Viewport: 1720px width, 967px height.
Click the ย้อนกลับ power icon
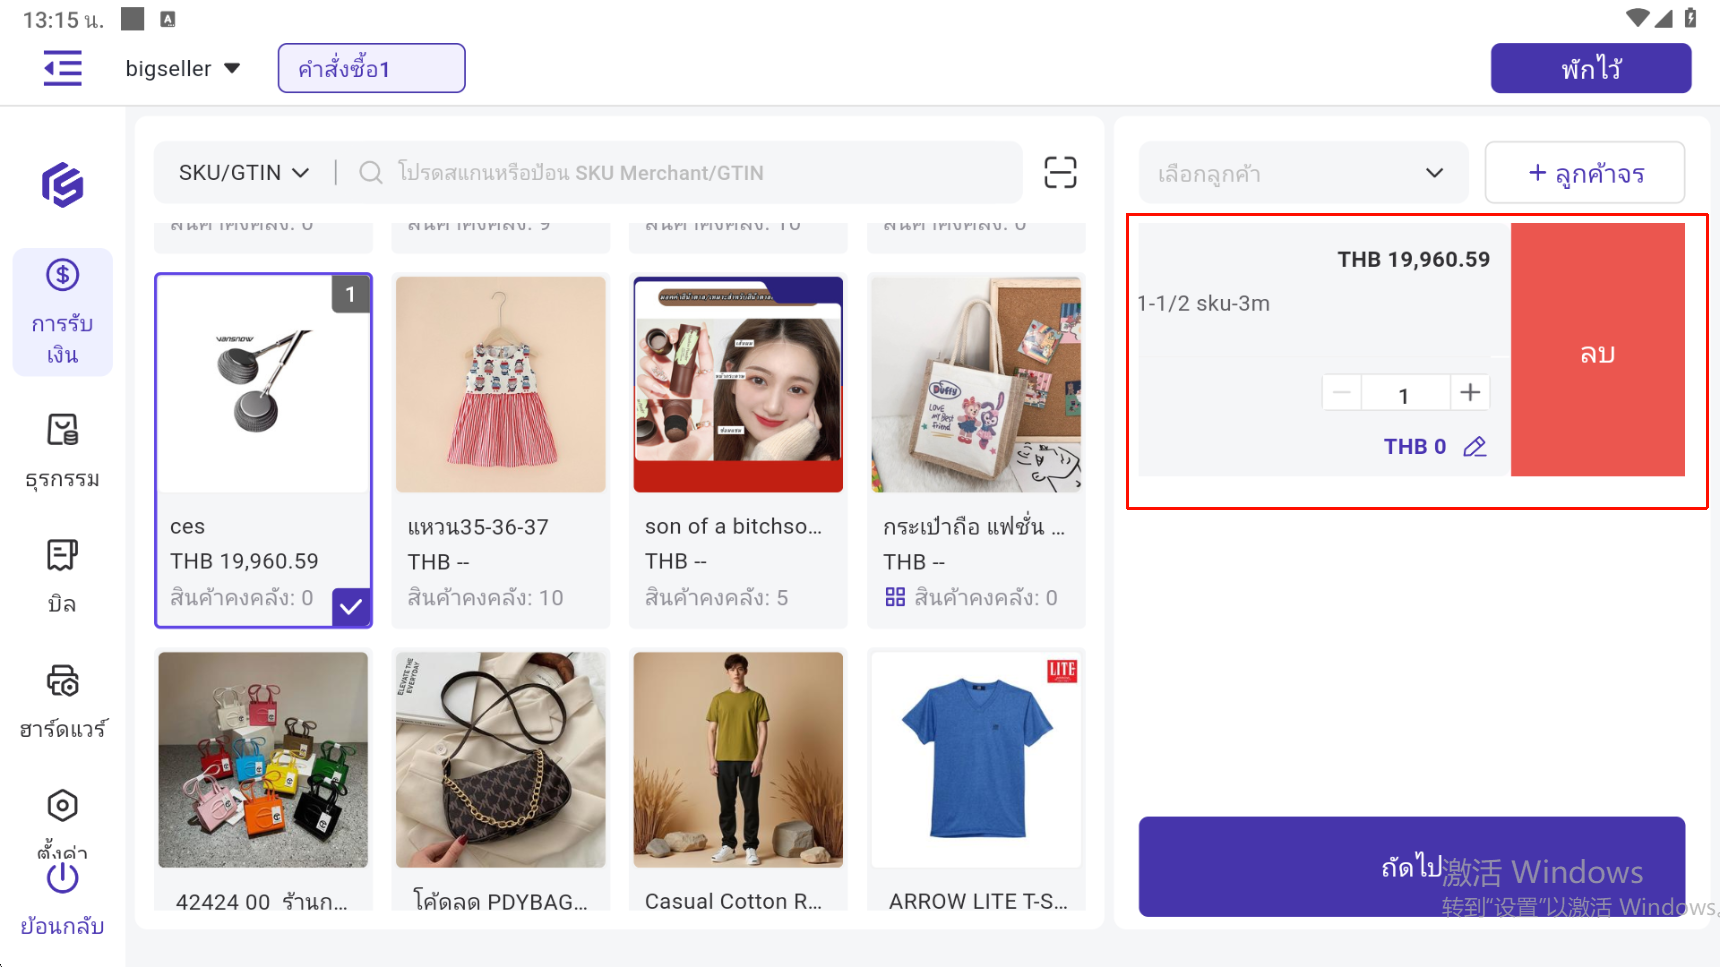pyautogui.click(x=62, y=880)
